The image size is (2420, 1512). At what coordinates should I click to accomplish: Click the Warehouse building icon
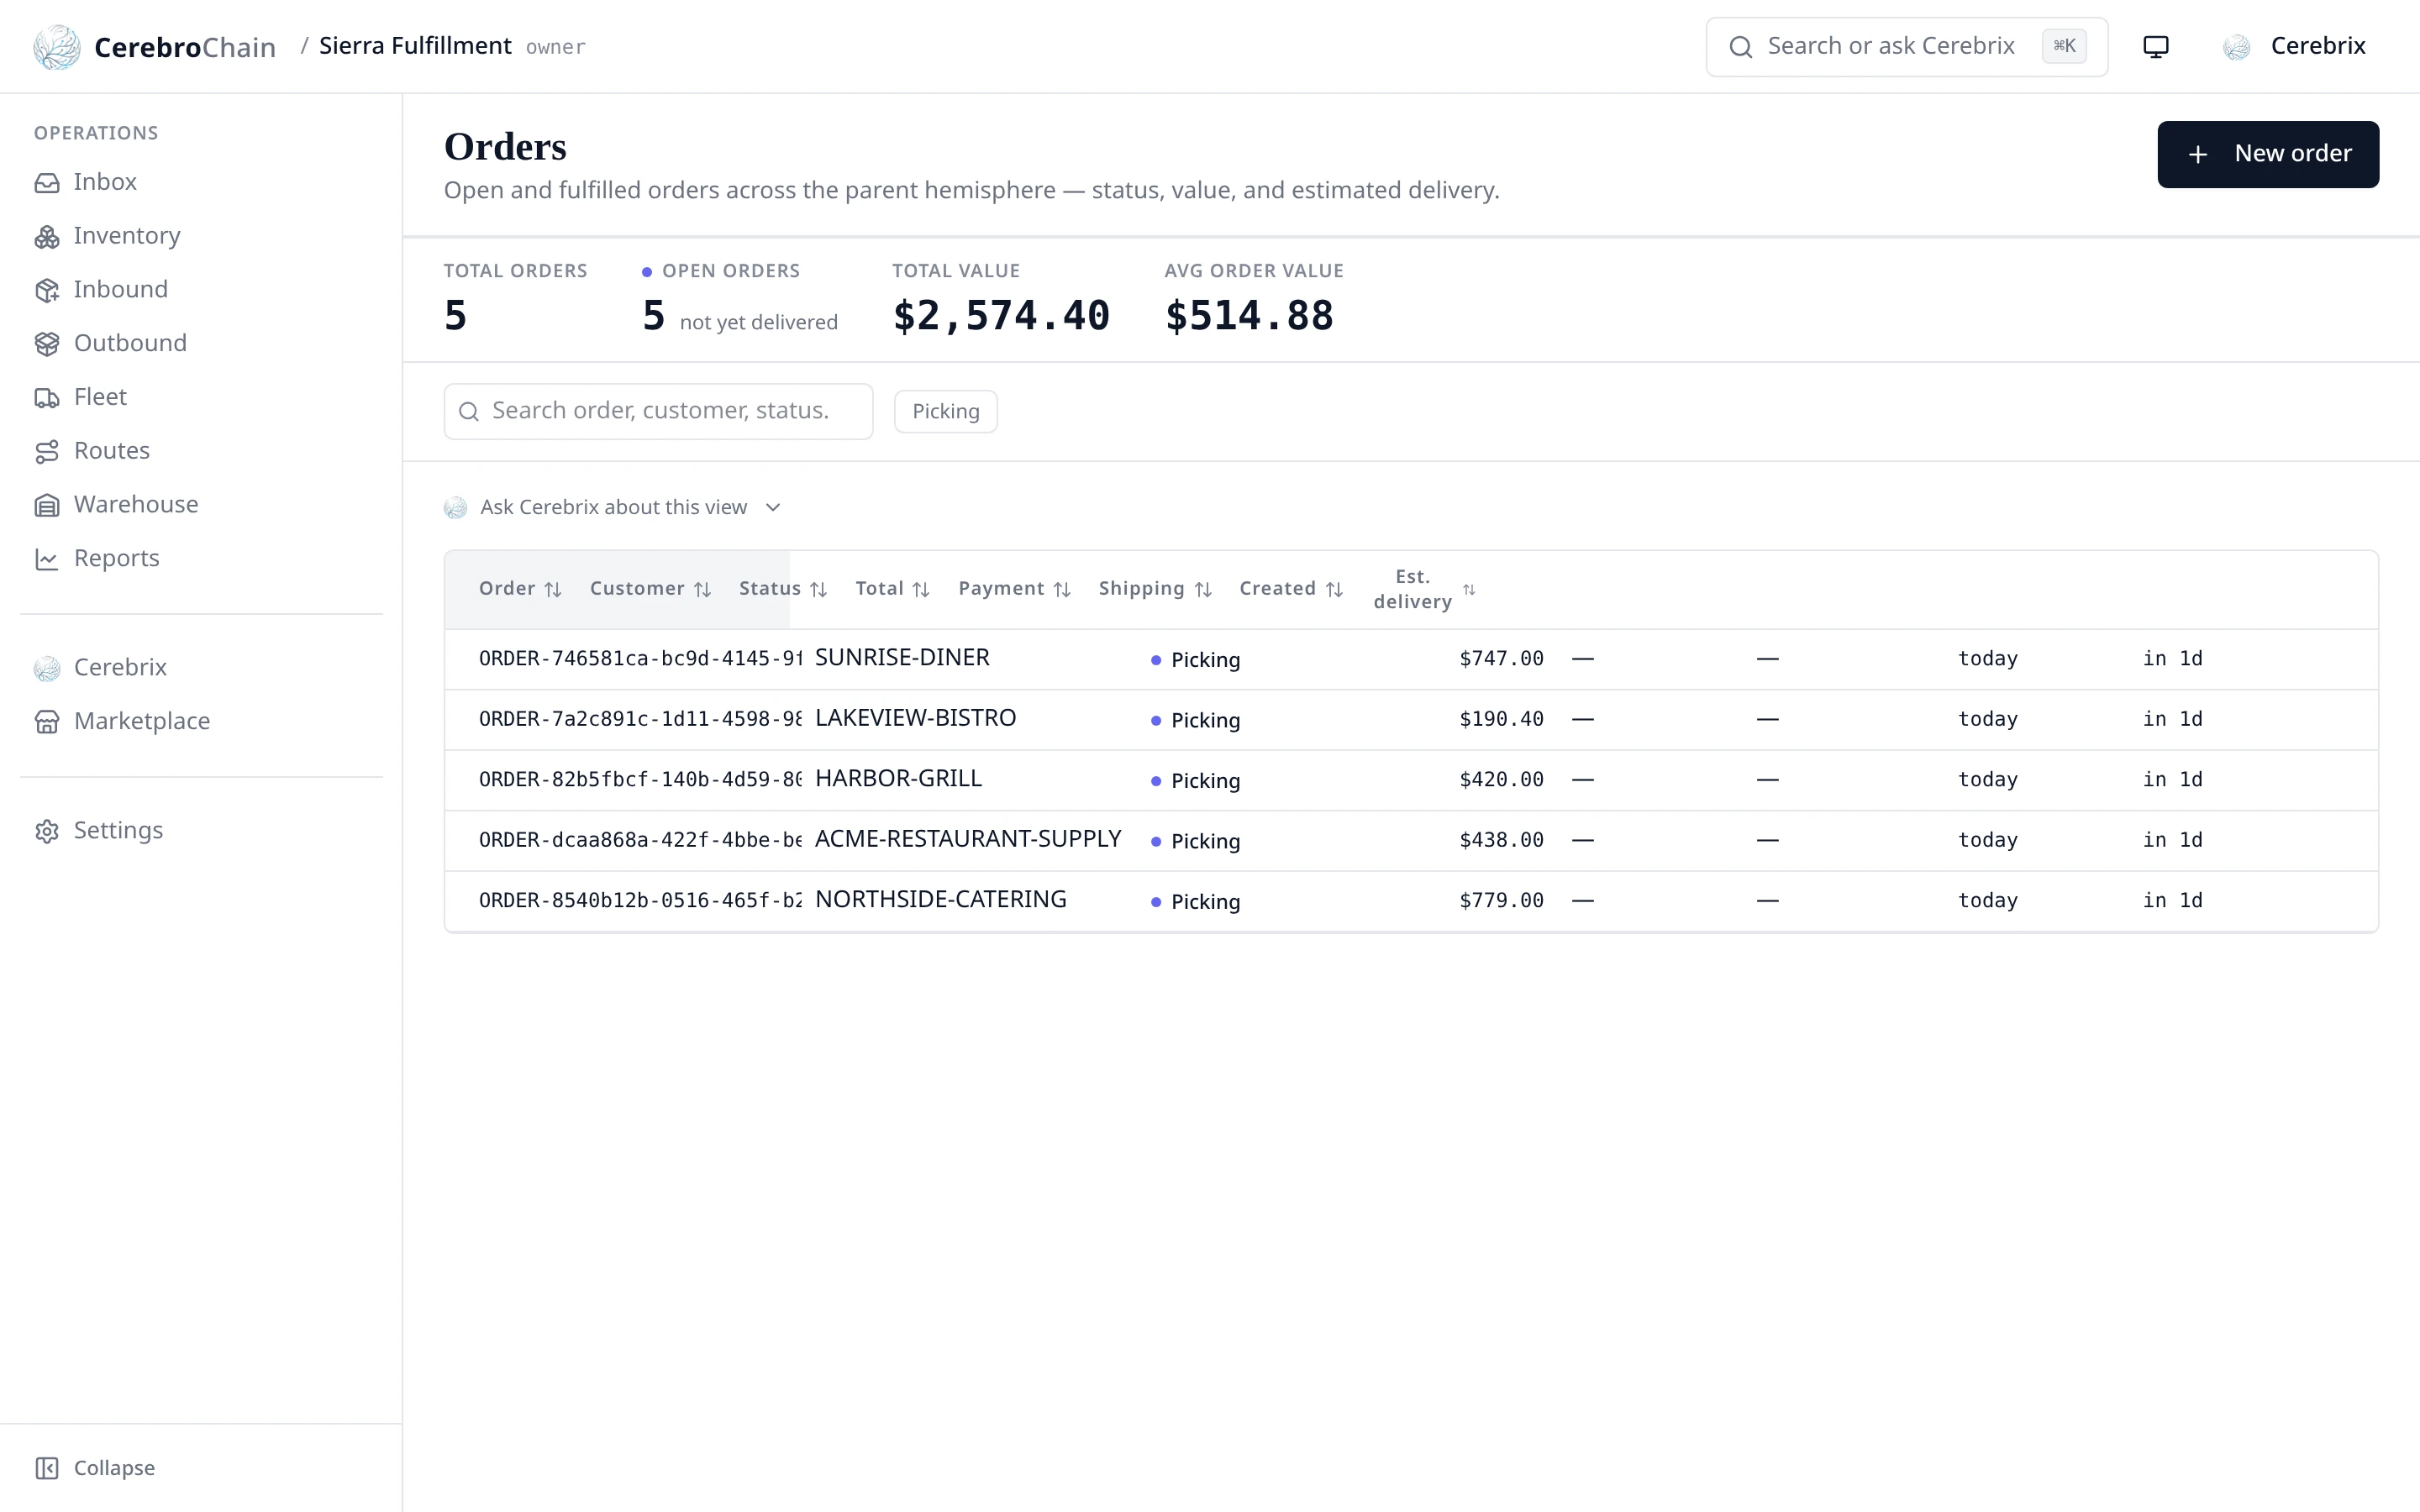click(x=47, y=506)
